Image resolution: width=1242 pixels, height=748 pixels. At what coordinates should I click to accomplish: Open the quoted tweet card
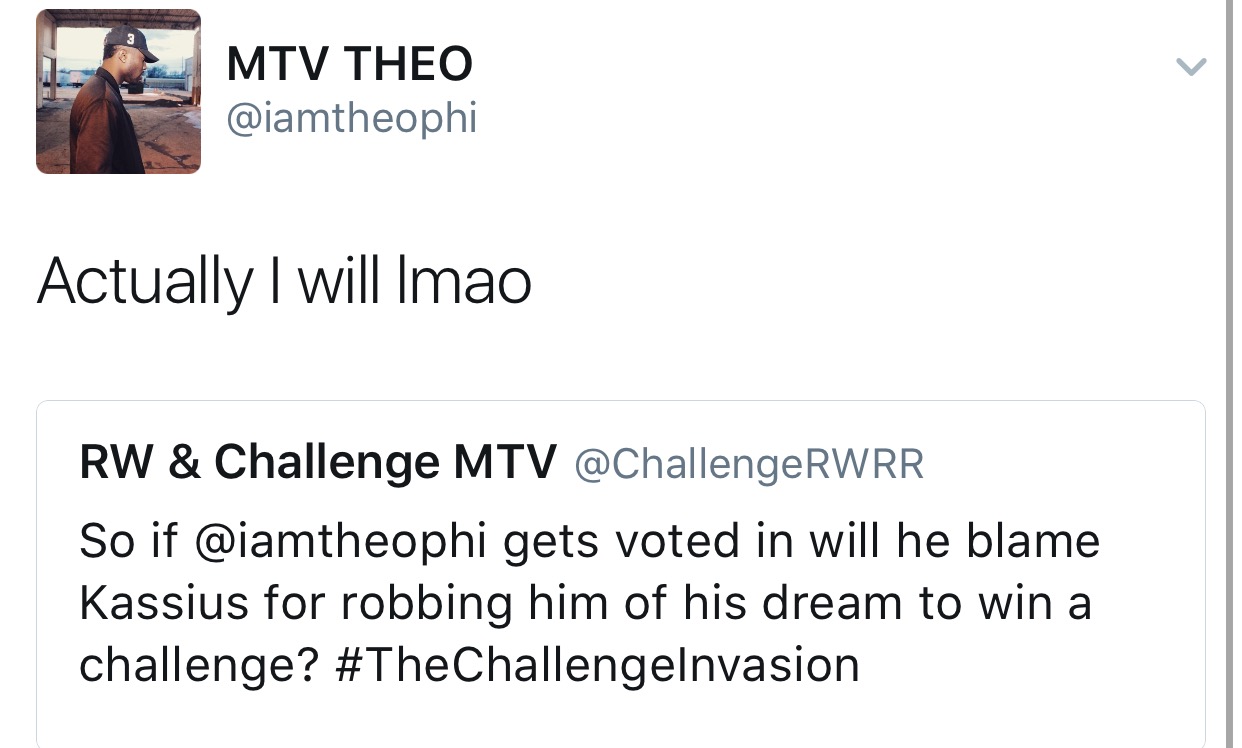tap(620, 574)
